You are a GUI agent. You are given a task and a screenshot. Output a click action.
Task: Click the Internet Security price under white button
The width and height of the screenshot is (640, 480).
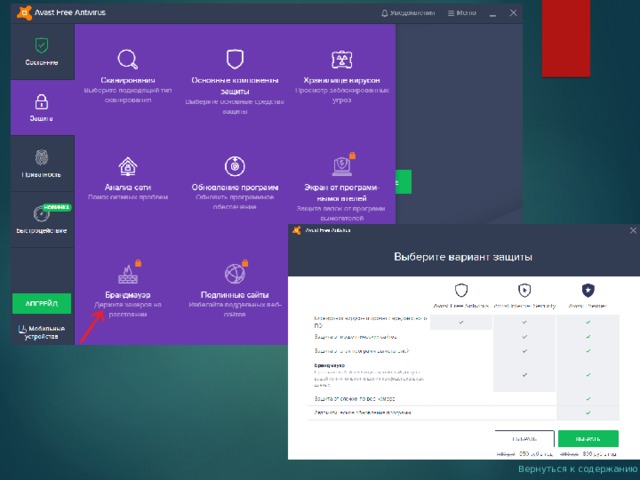tap(524, 454)
